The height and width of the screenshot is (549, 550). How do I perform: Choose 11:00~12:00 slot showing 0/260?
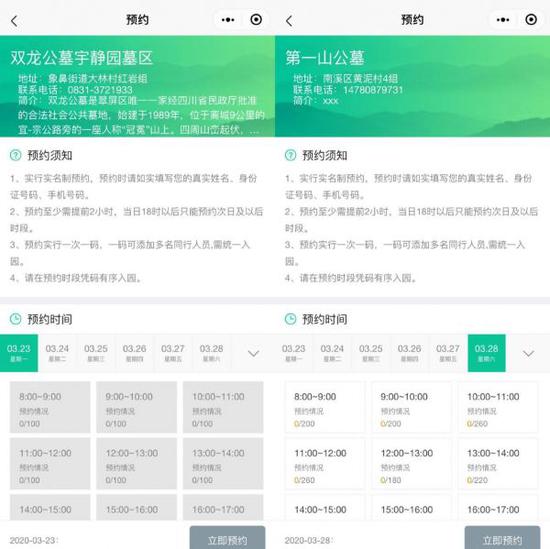[x=325, y=463]
